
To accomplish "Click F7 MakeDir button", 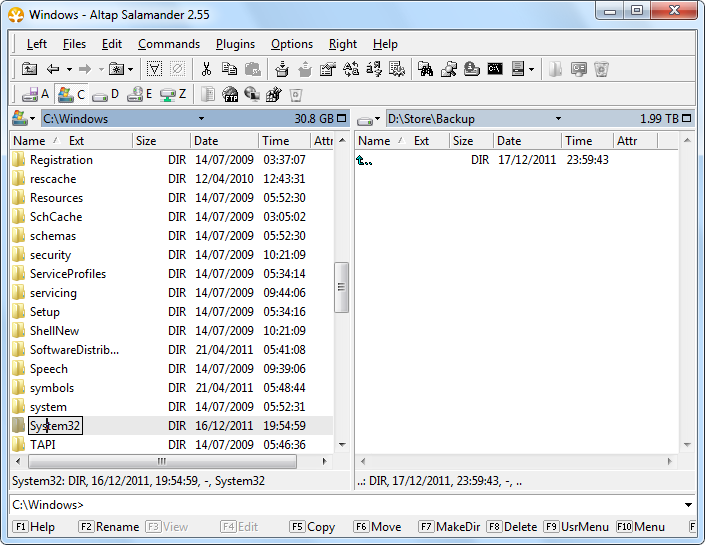I will [x=449, y=527].
